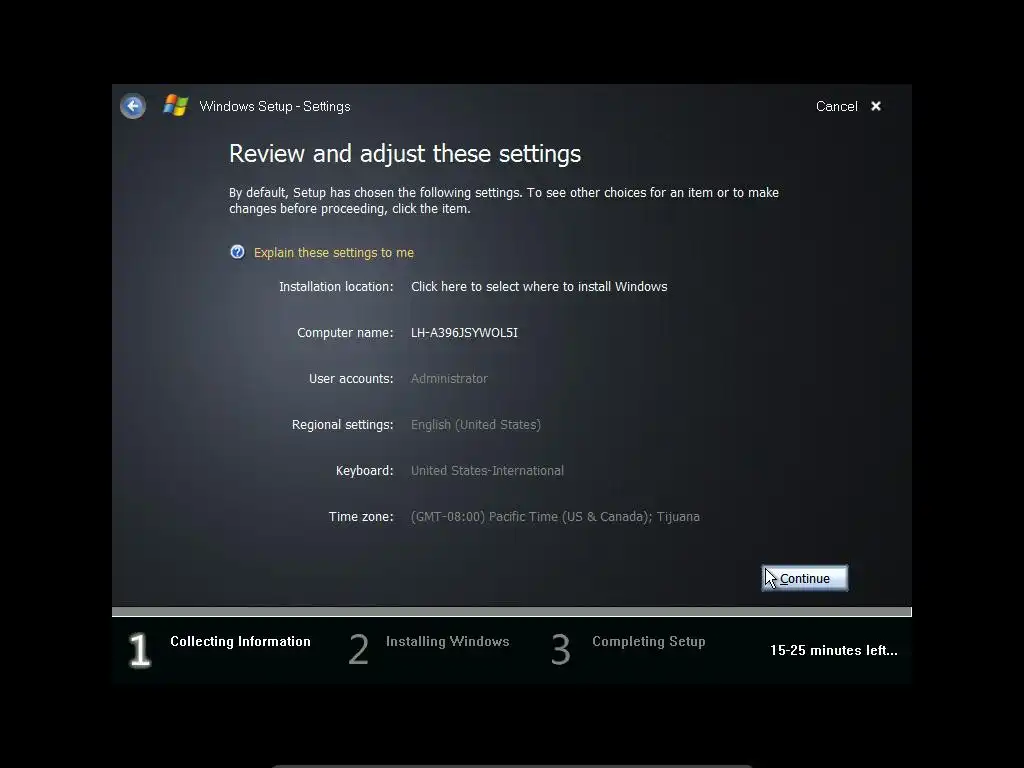Select the Administrator user accounts value
Viewport: 1024px width, 768px height.
point(449,379)
